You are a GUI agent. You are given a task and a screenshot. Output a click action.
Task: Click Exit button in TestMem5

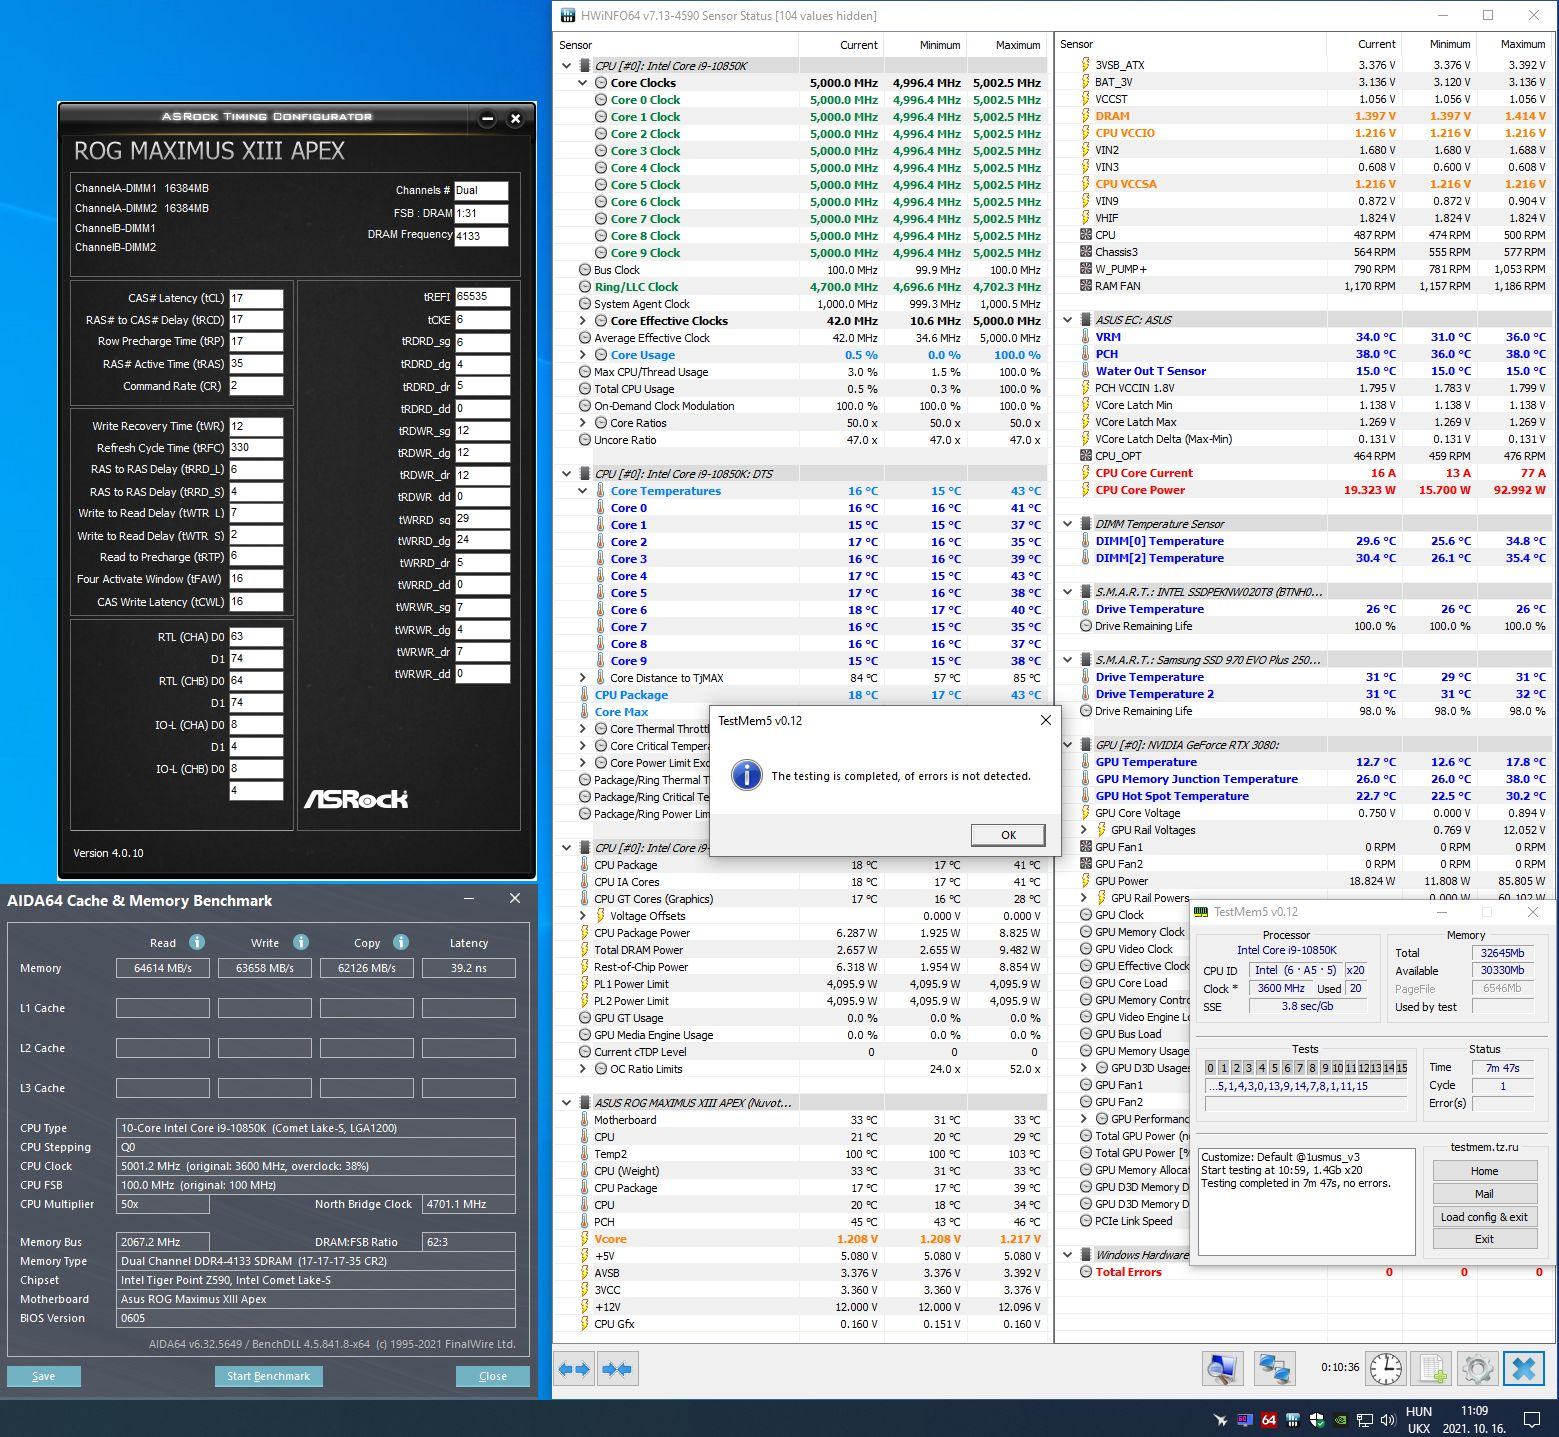coord(1484,1239)
